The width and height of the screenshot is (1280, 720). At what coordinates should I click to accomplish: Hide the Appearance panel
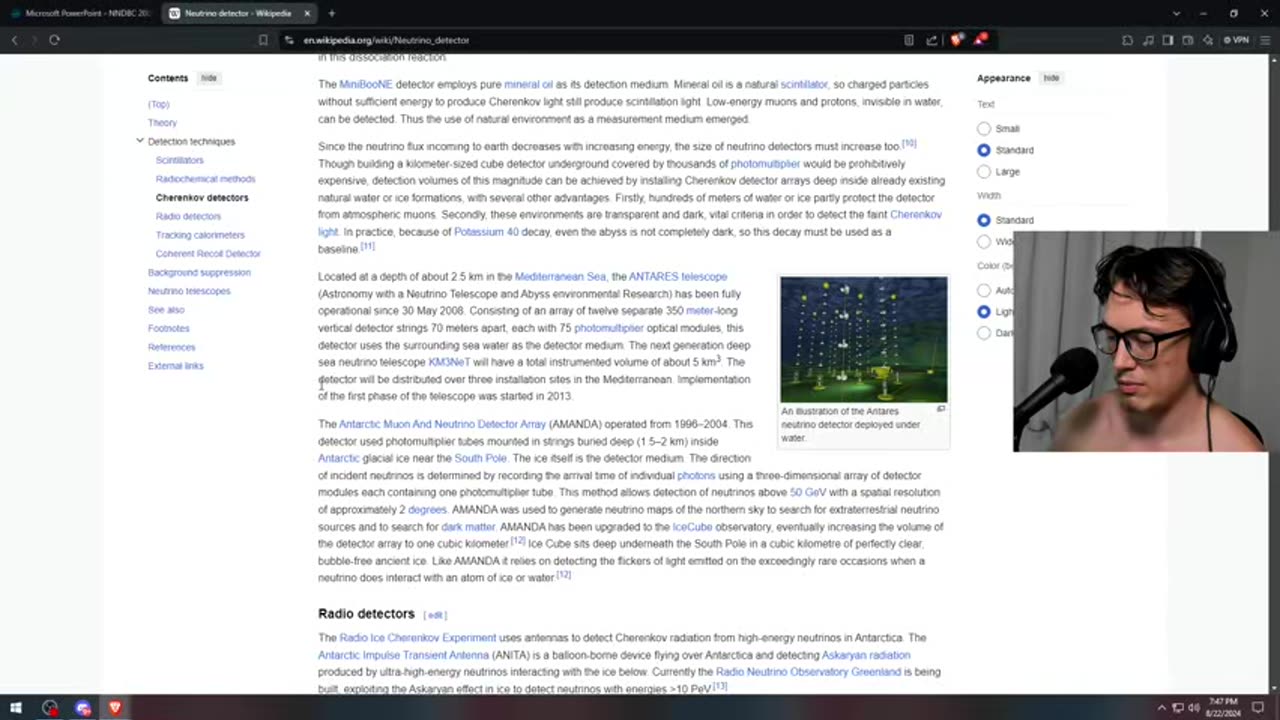click(x=1051, y=78)
